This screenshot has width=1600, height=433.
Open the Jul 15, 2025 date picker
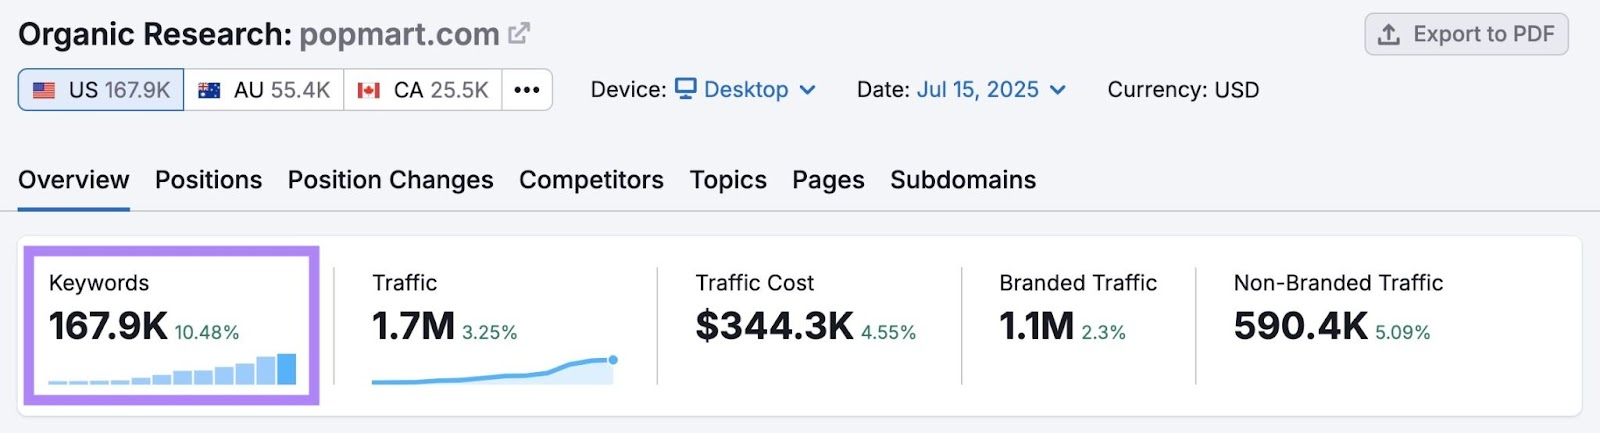(990, 90)
